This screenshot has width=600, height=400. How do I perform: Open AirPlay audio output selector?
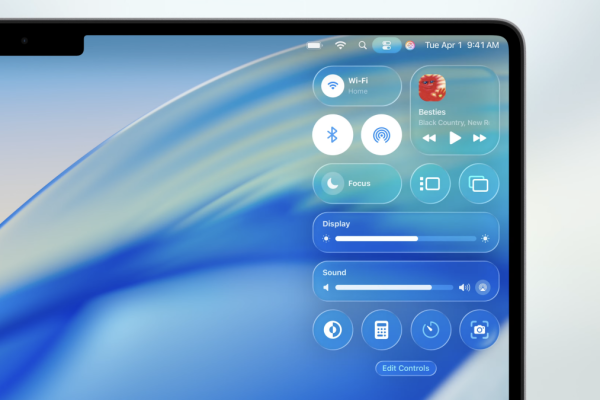point(483,287)
